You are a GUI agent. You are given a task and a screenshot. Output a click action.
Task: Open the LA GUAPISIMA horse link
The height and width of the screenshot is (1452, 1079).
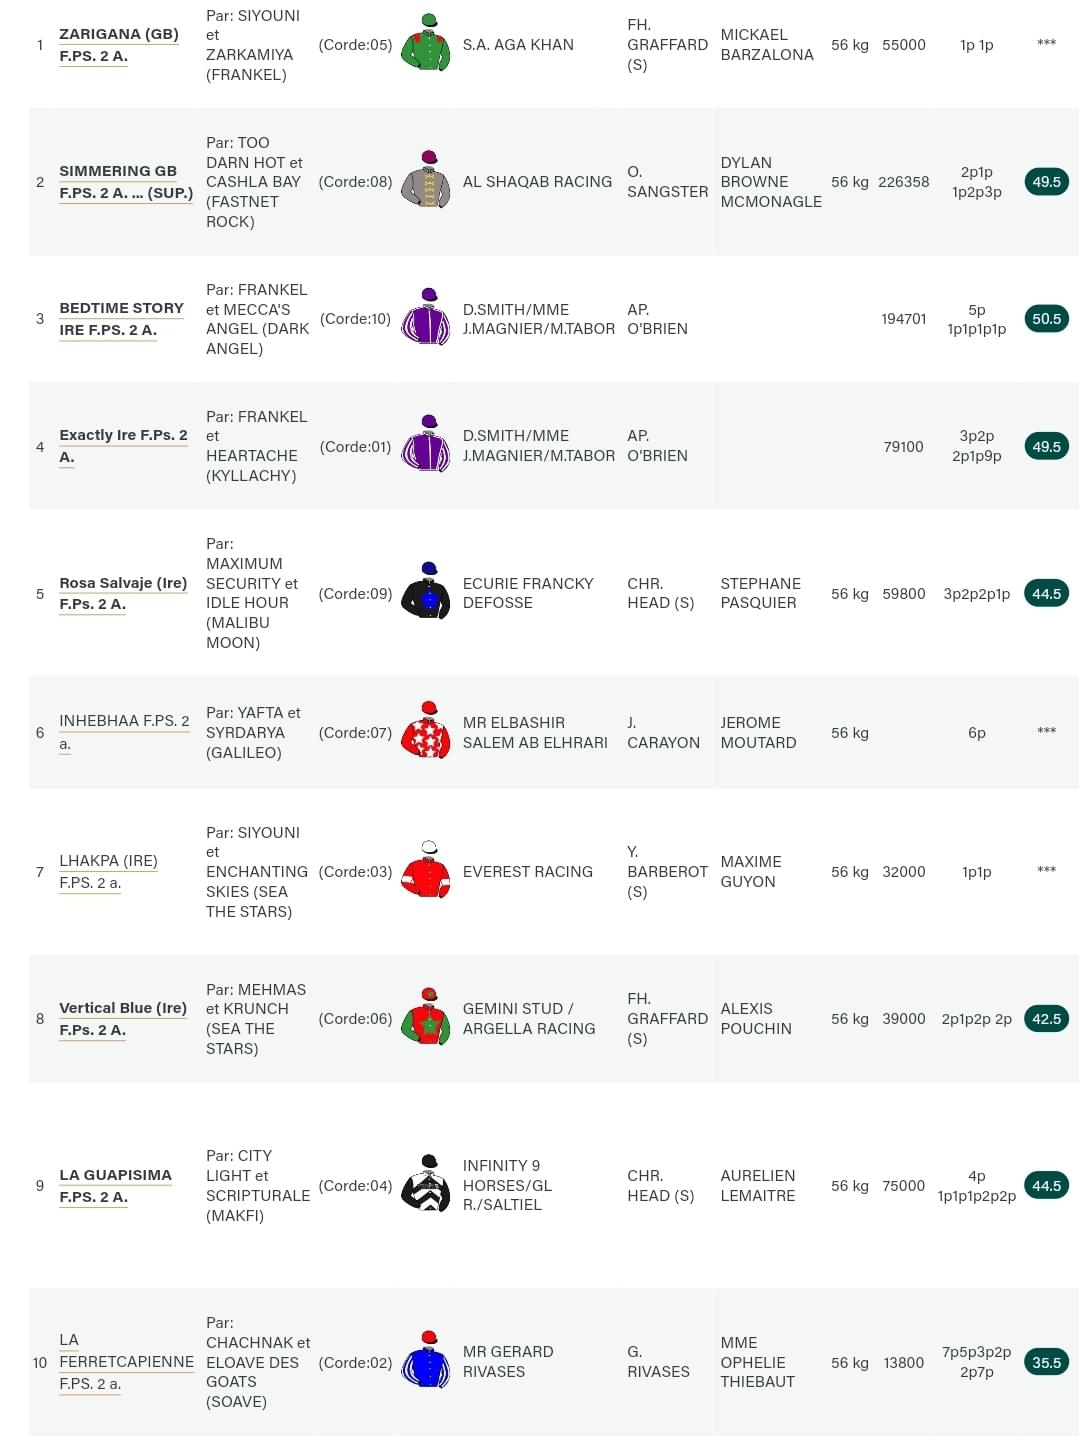tap(115, 1175)
